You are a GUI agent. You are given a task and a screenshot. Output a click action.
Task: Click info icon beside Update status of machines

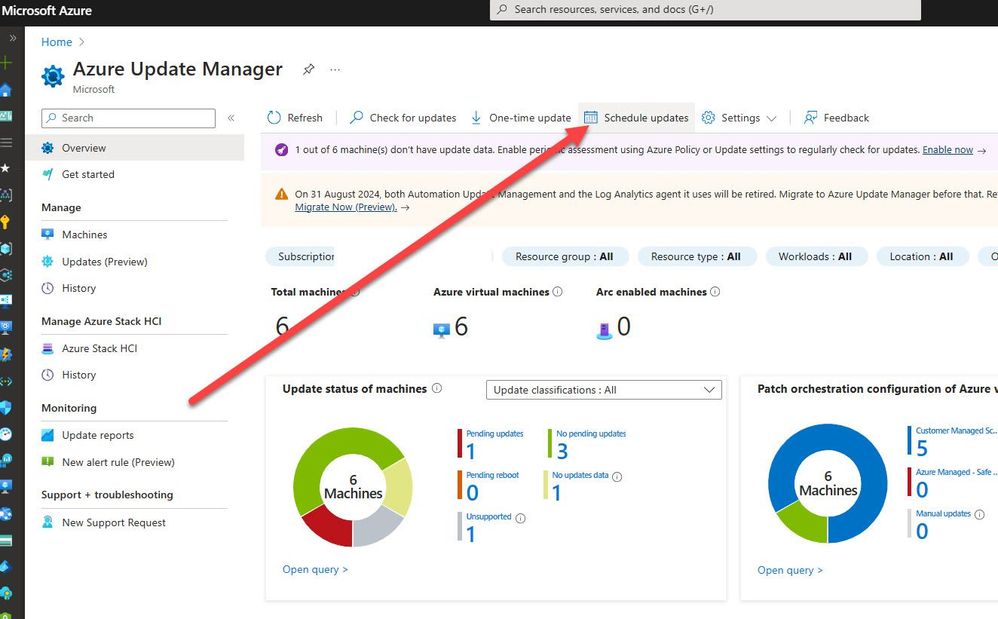(x=437, y=388)
